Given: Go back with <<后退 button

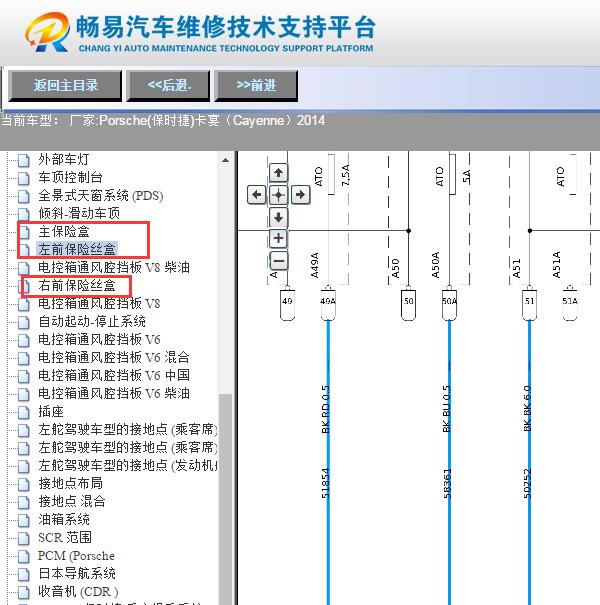Looking at the screenshot, I should click(x=168, y=86).
